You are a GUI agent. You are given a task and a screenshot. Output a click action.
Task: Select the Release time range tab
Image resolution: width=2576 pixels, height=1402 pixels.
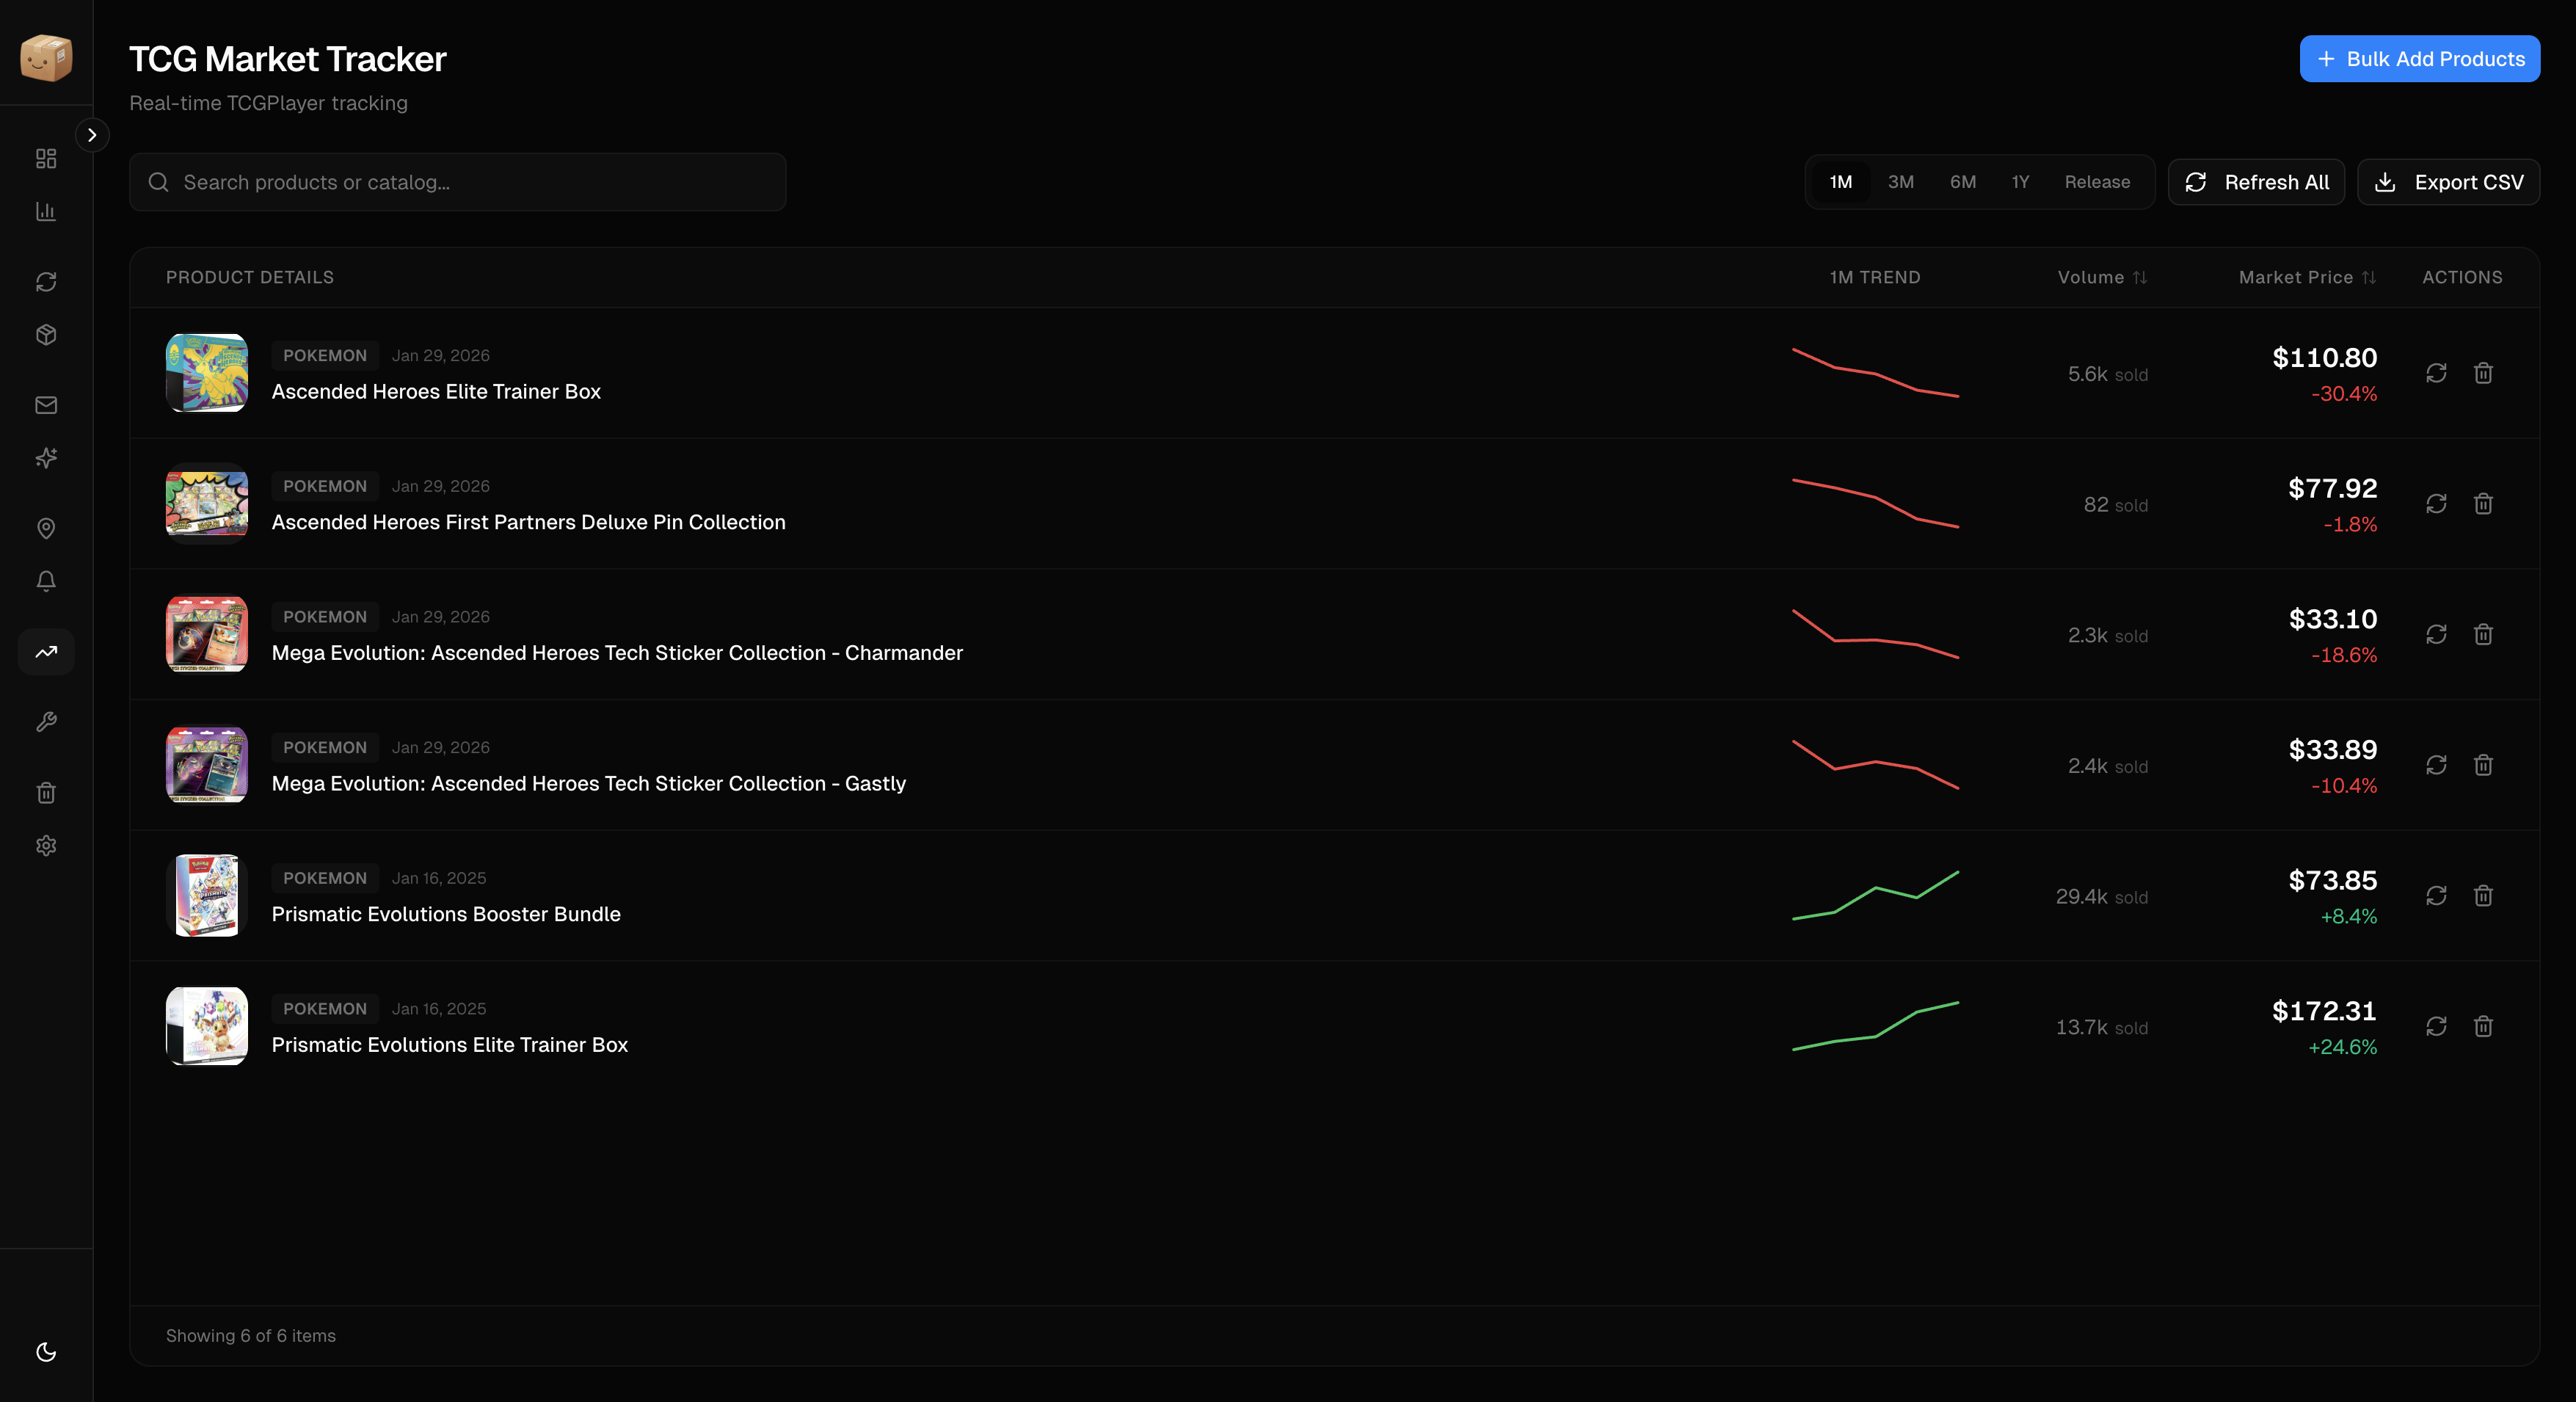click(2097, 182)
